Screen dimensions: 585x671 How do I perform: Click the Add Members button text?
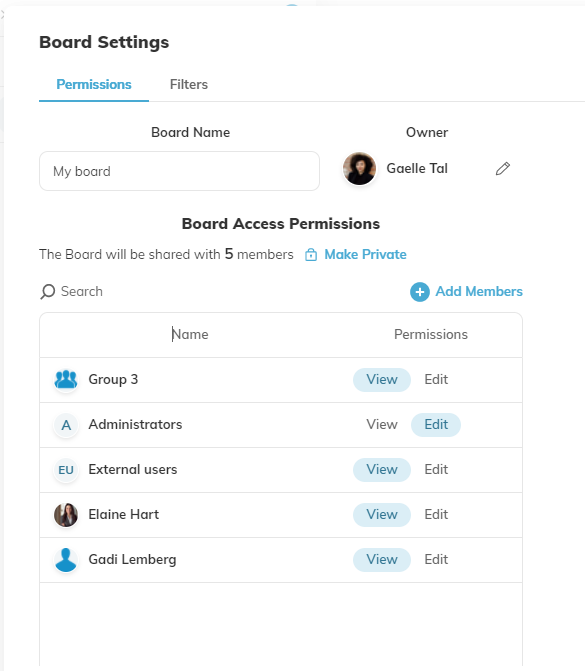pyautogui.click(x=479, y=291)
